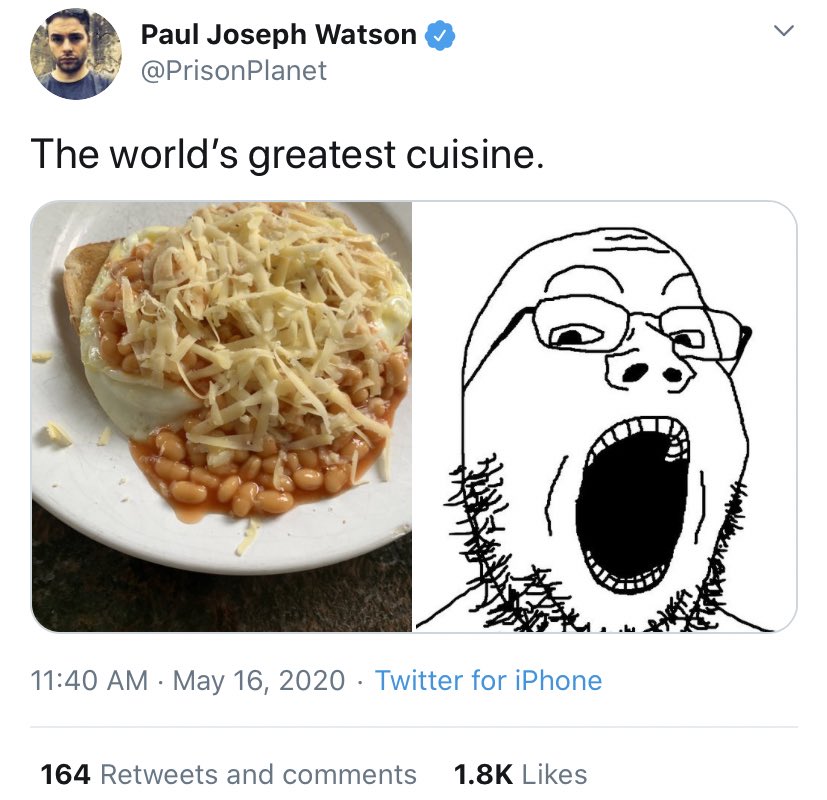The height and width of the screenshot is (800, 827).
Task: Open the open-mouth cartoon face image
Action: [x=605, y=416]
